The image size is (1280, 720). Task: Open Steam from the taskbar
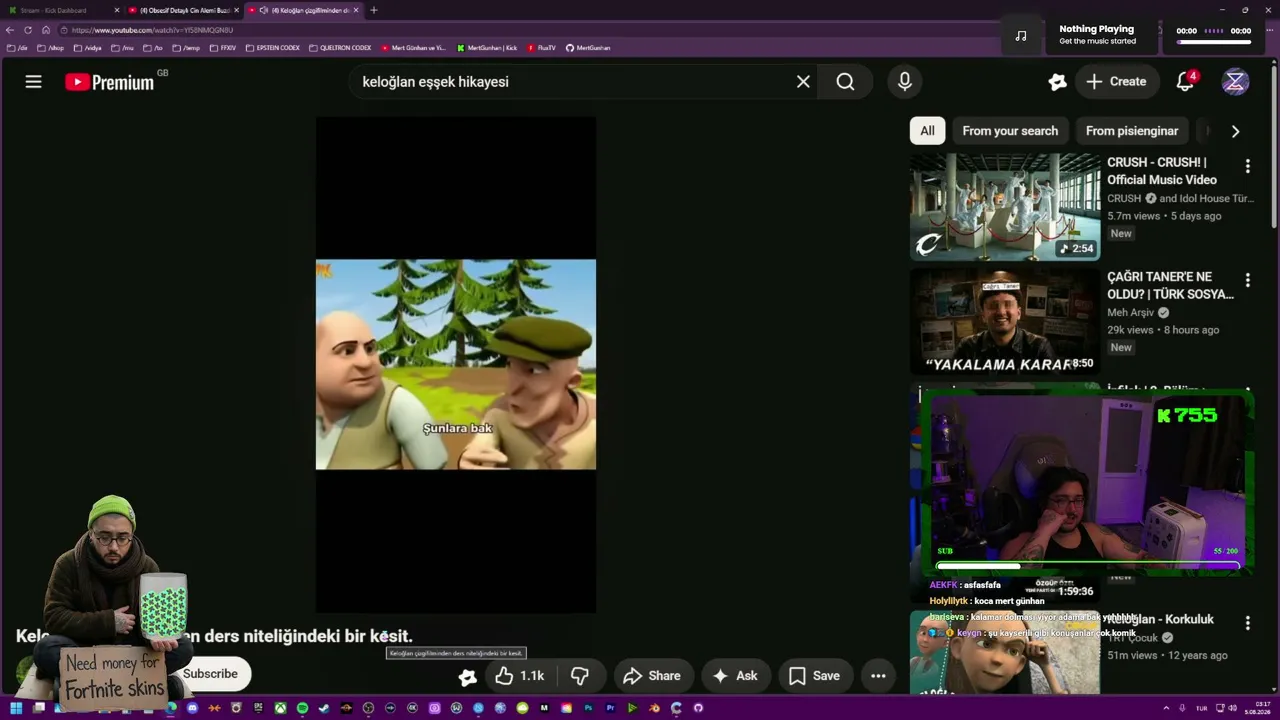(324, 708)
